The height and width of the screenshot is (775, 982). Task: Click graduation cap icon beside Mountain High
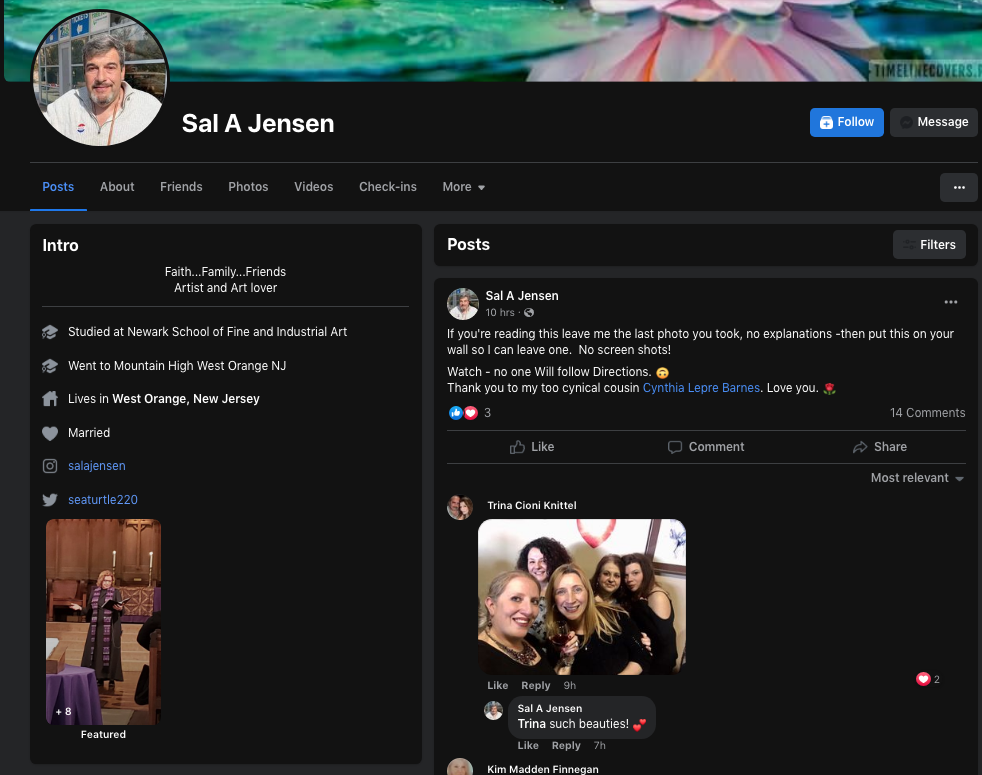tap(50, 366)
